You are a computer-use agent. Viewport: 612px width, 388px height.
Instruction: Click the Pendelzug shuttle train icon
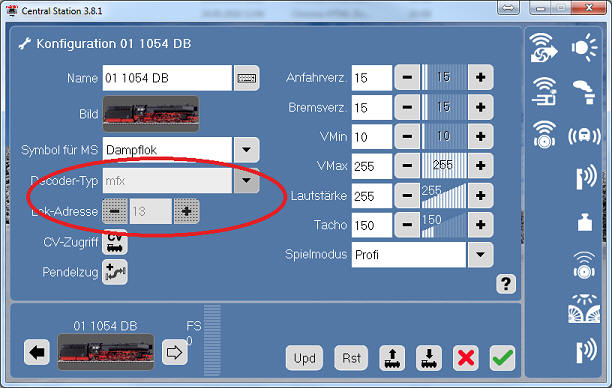(115, 272)
